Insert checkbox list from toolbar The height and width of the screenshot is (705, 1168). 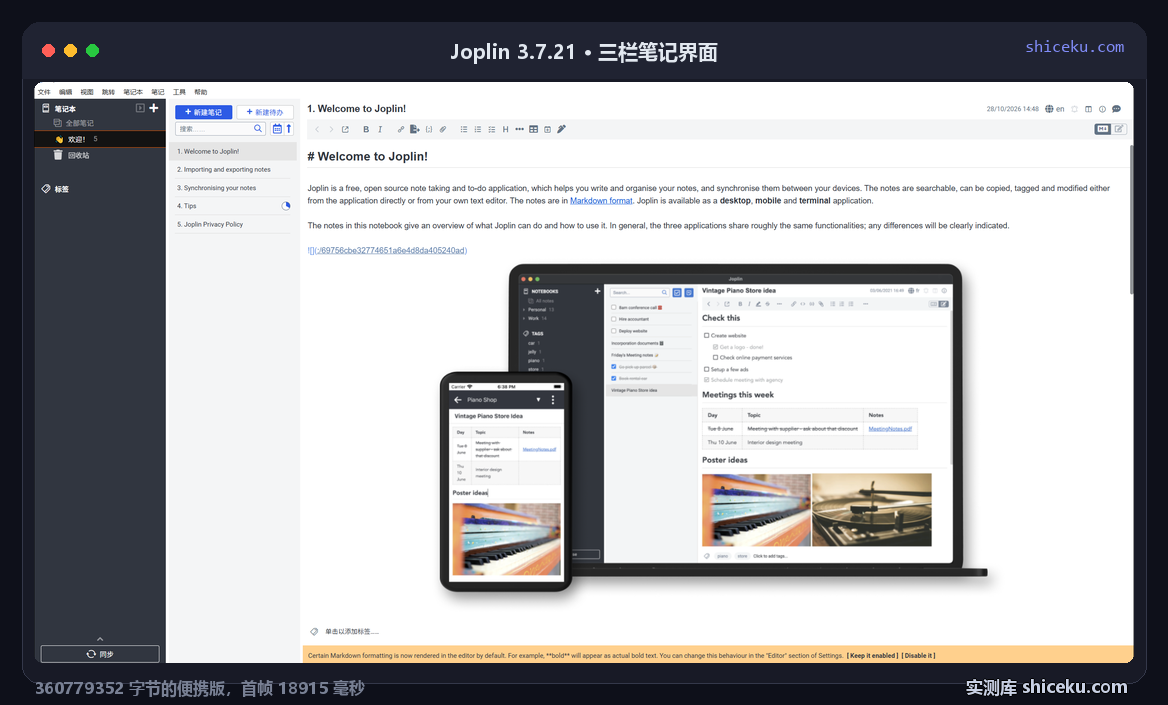pos(492,130)
